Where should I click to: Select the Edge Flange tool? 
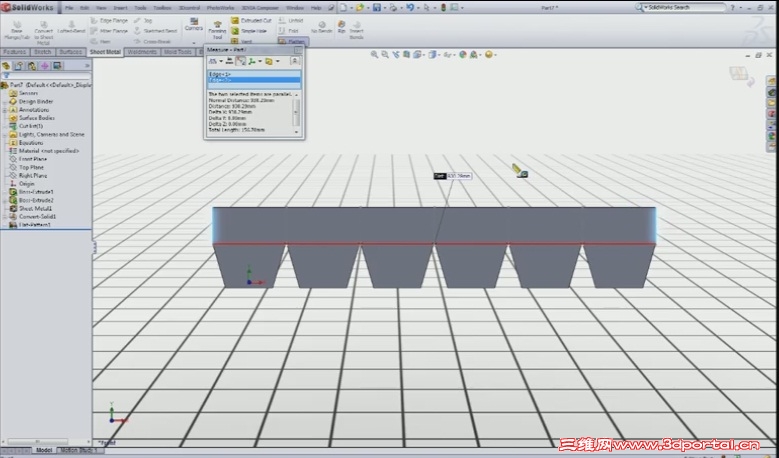(x=109, y=21)
